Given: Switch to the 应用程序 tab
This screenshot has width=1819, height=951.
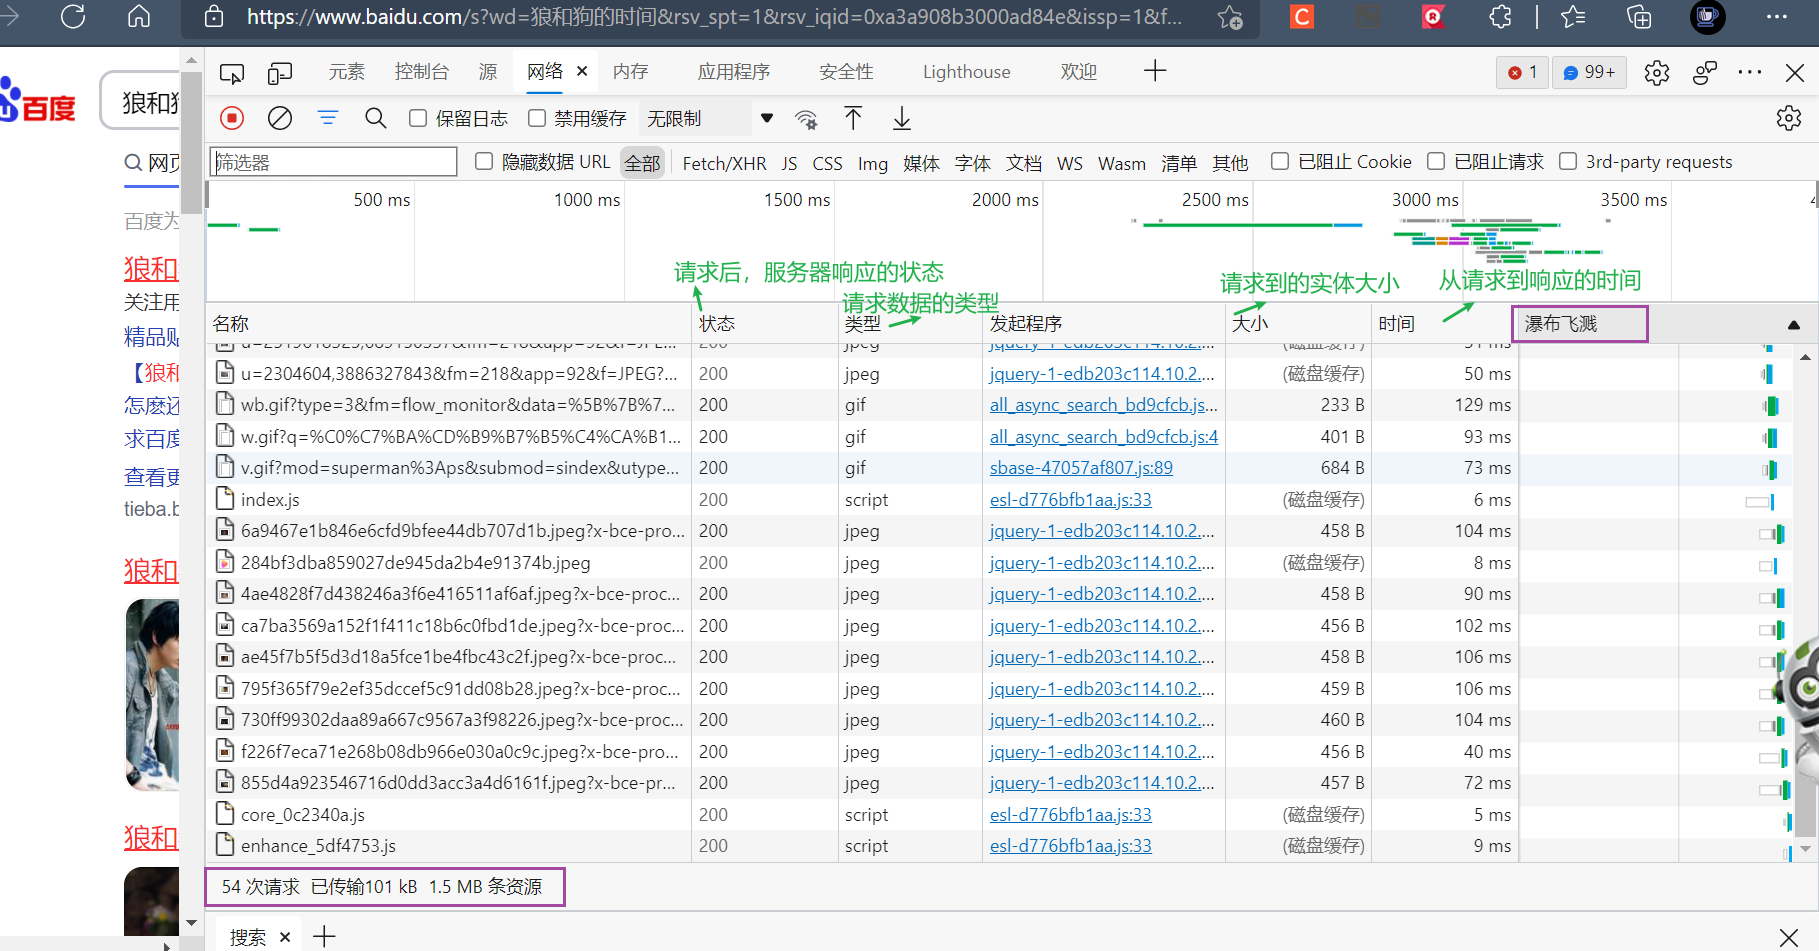Looking at the screenshot, I should [734, 72].
